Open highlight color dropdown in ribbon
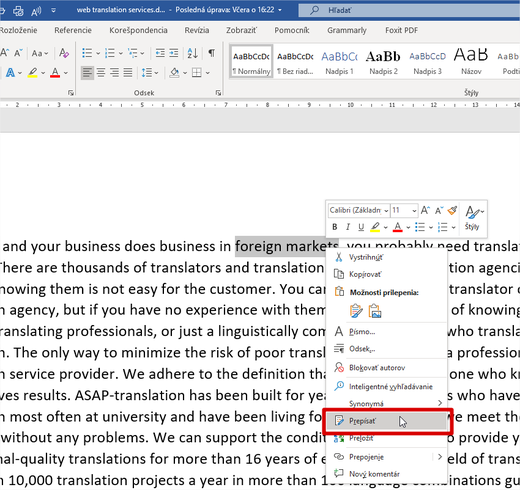 tap(43, 73)
